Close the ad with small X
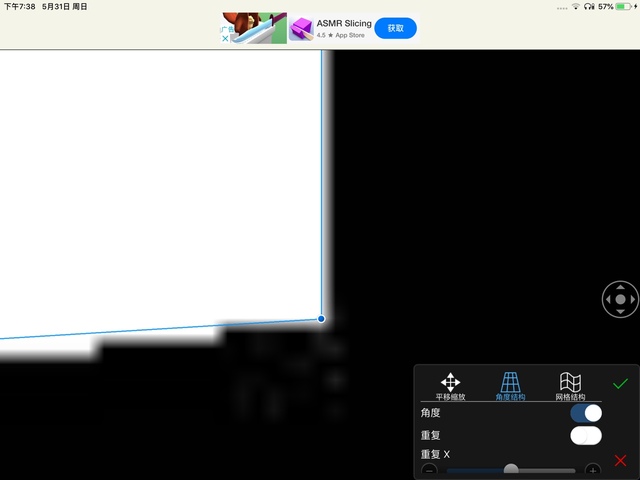 click(x=226, y=39)
